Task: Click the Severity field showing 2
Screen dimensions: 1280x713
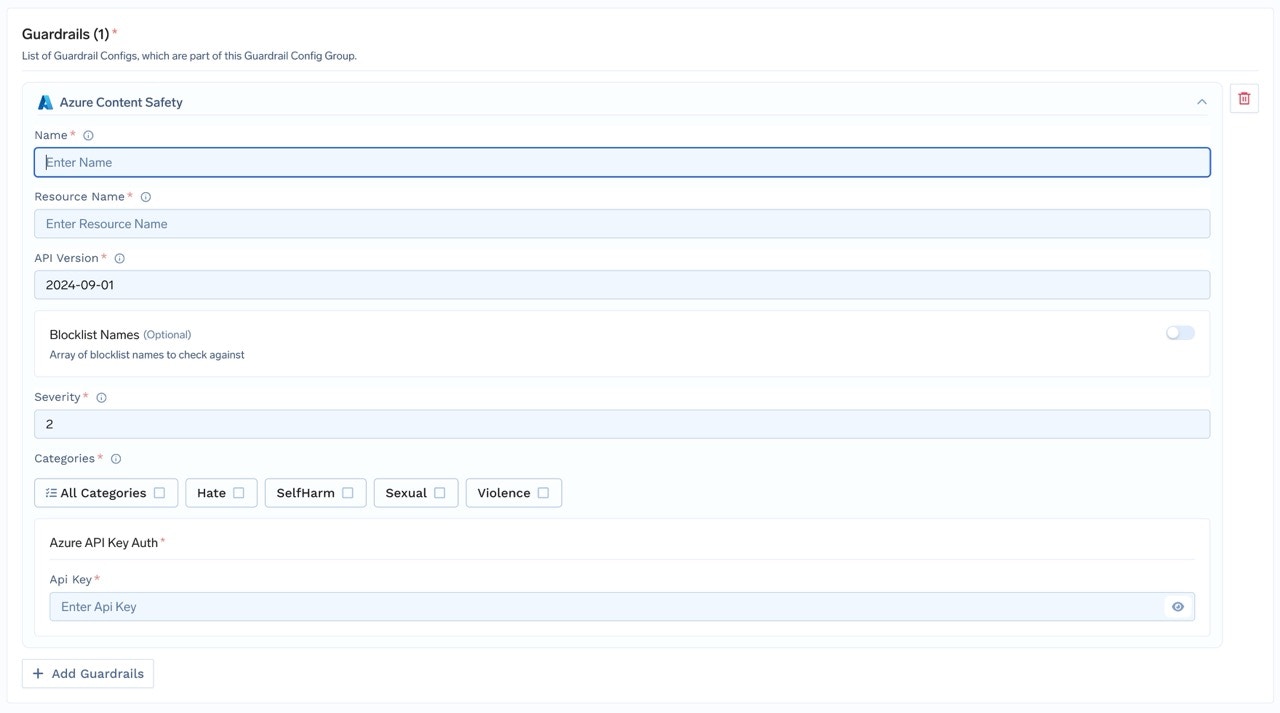Action: [x=622, y=424]
